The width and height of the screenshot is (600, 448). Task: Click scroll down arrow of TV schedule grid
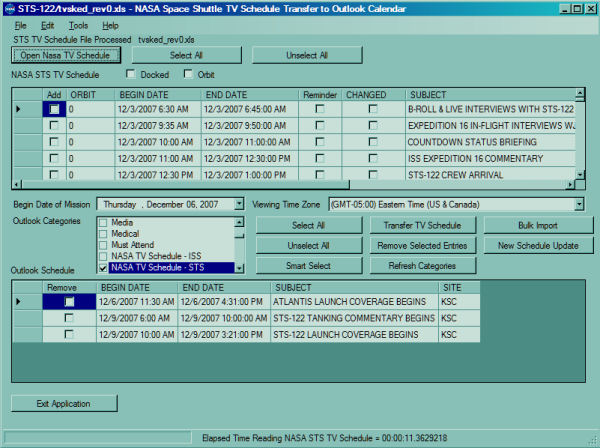(x=580, y=175)
